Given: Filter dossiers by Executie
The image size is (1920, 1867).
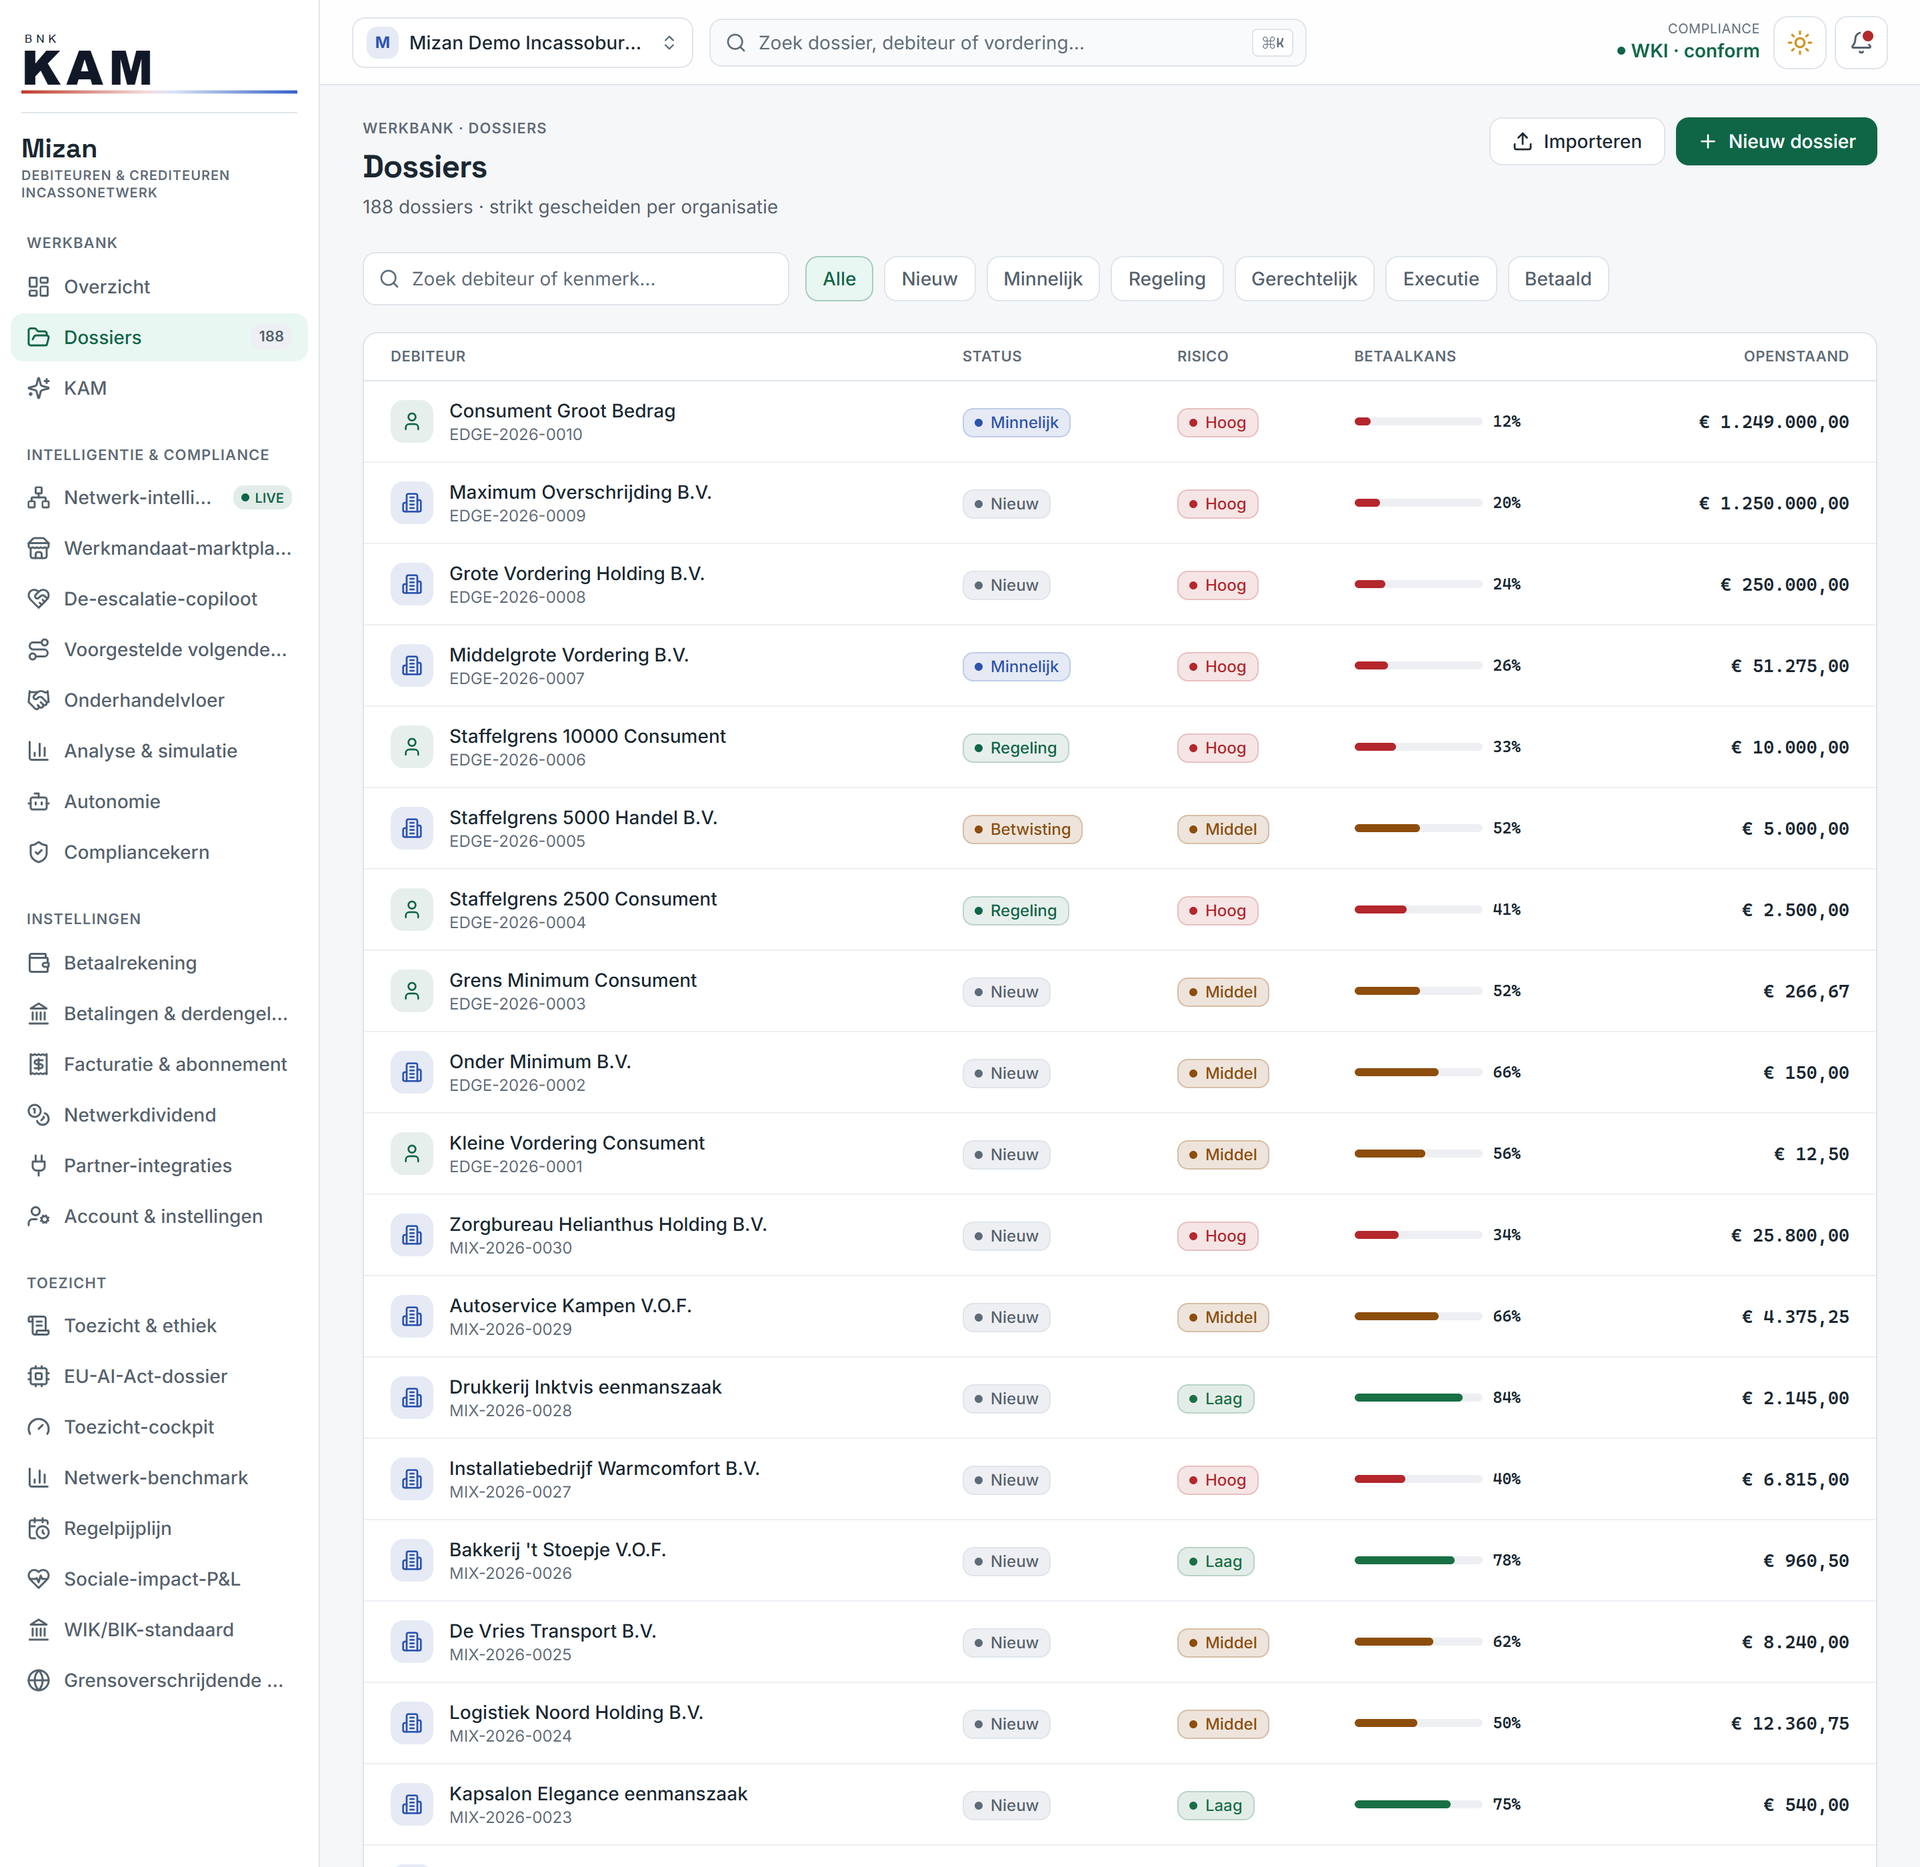Looking at the screenshot, I should 1440,279.
